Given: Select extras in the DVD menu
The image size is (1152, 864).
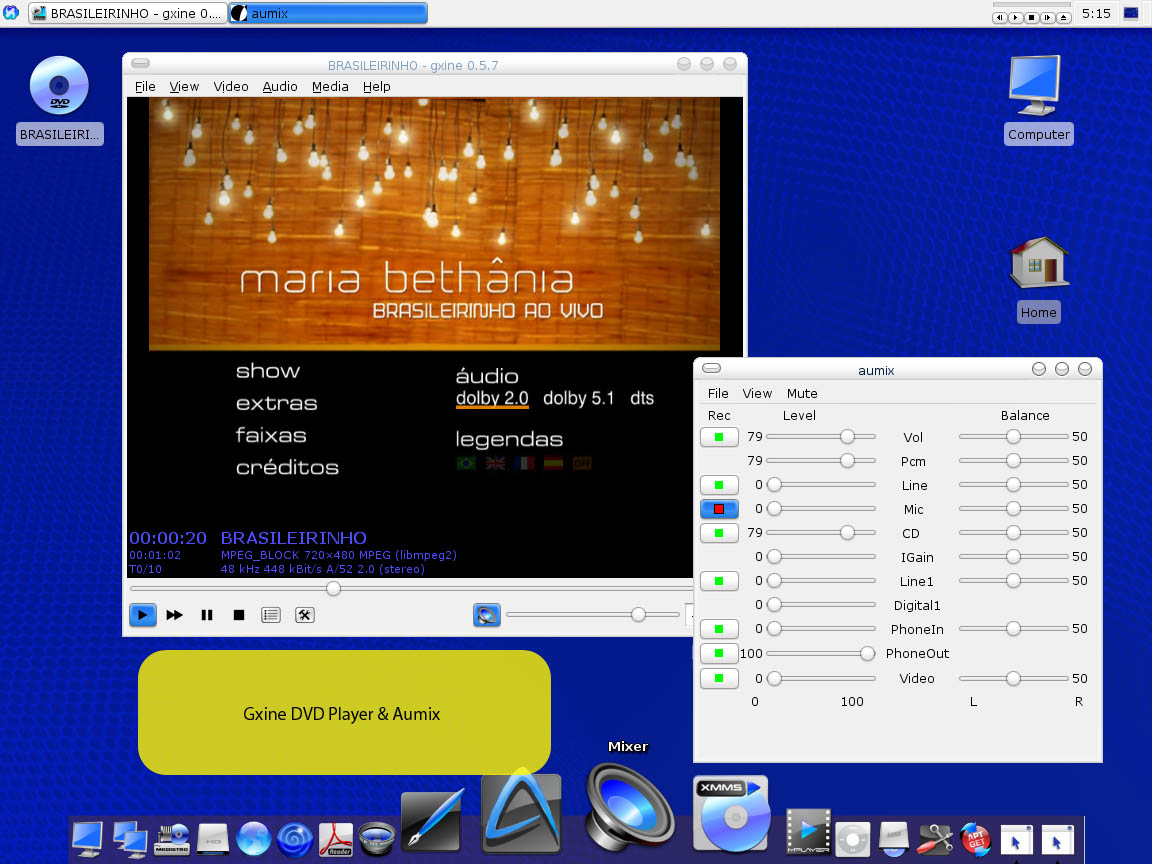Looking at the screenshot, I should pos(276,403).
